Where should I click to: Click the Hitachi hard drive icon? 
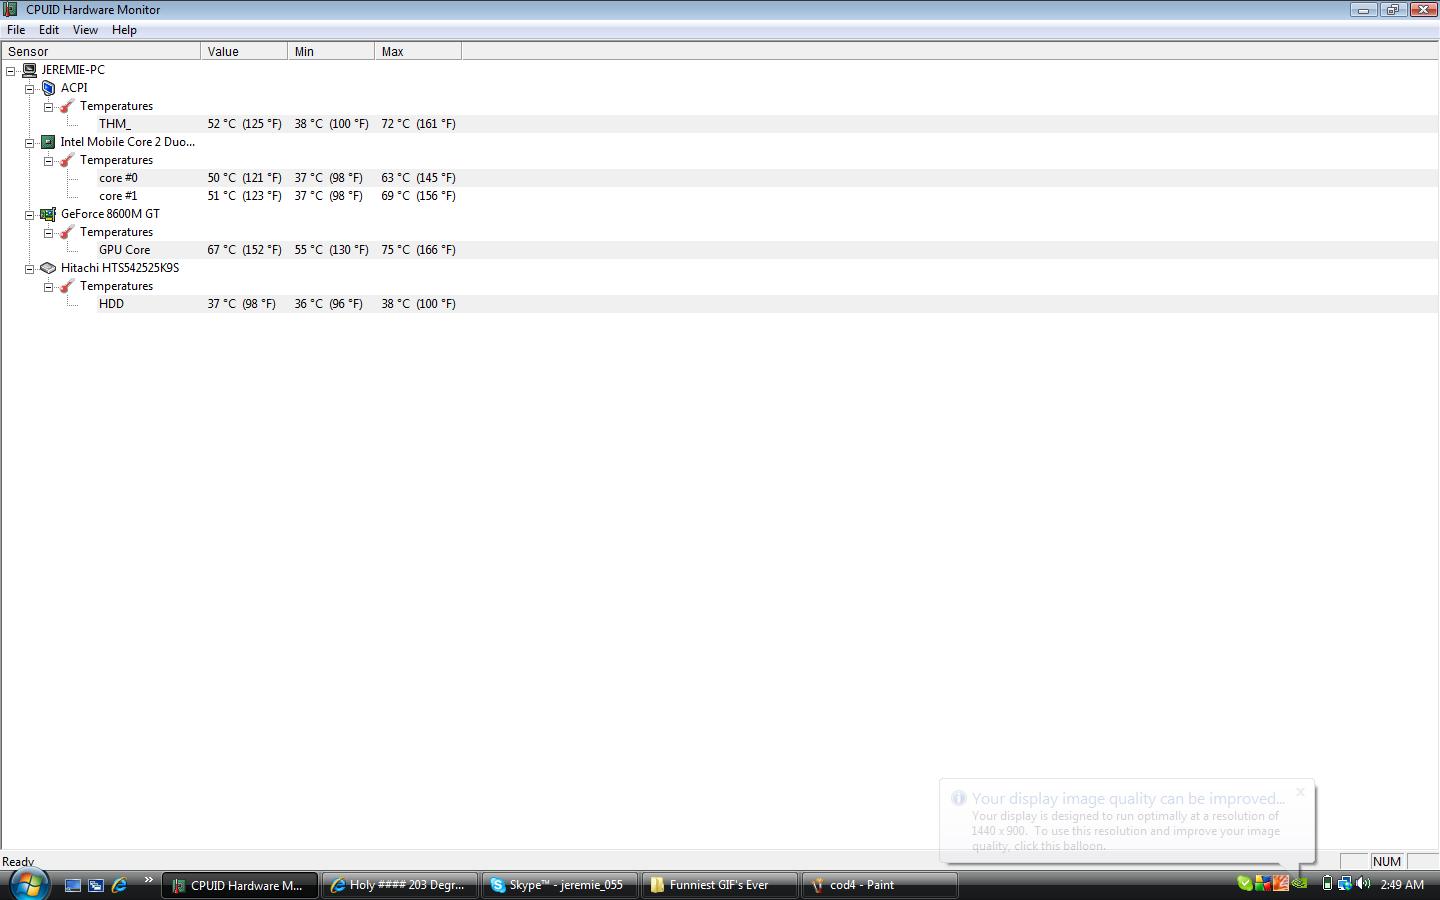click(48, 268)
